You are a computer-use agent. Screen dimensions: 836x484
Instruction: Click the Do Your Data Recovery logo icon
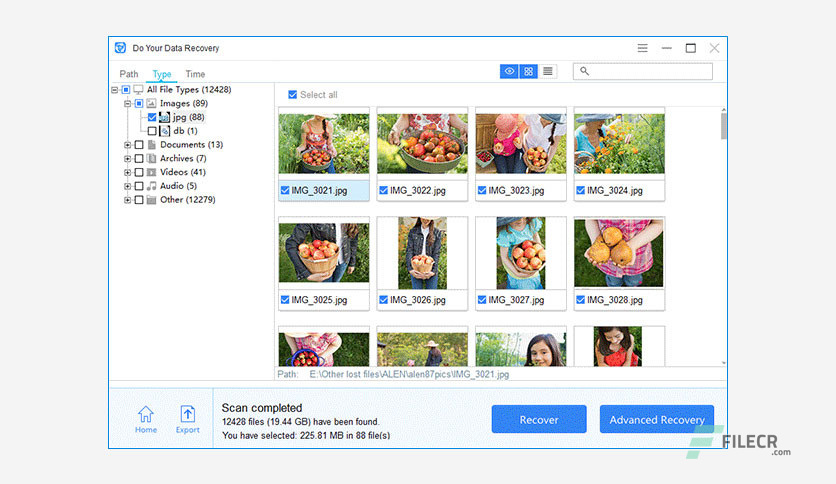pyautogui.click(x=120, y=47)
